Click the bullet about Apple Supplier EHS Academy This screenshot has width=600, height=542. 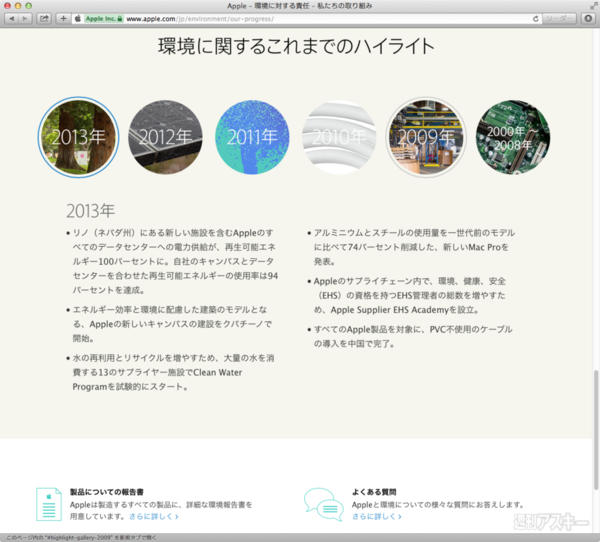[x=407, y=295]
